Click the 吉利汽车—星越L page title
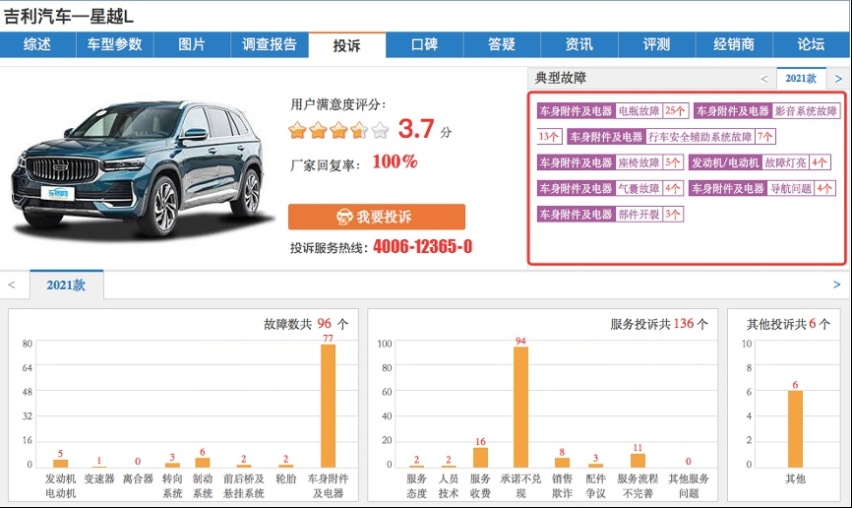The height and width of the screenshot is (508, 852). tap(68, 16)
